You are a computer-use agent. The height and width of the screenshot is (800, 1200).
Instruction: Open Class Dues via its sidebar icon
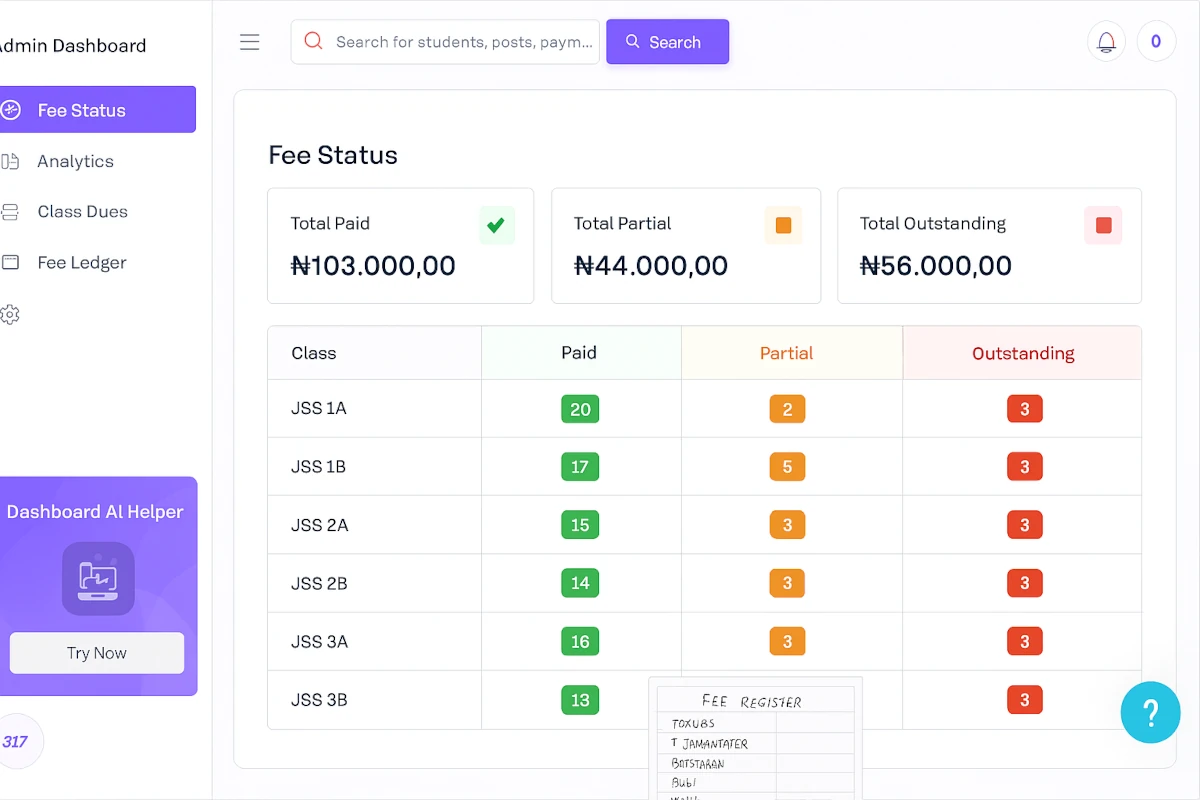(11, 211)
